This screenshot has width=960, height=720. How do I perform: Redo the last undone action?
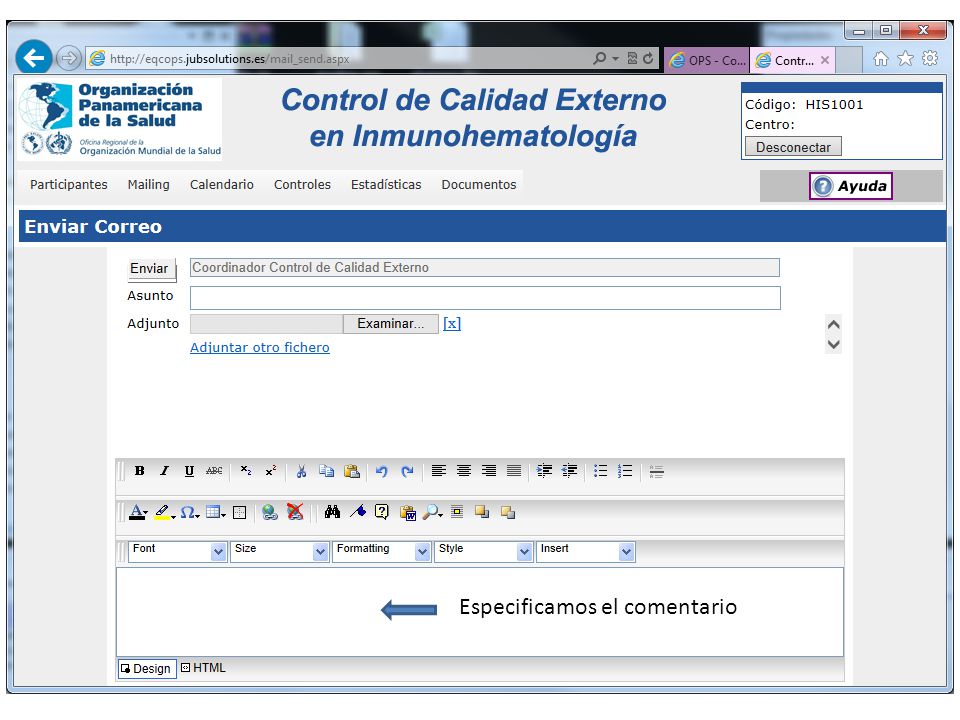point(407,471)
